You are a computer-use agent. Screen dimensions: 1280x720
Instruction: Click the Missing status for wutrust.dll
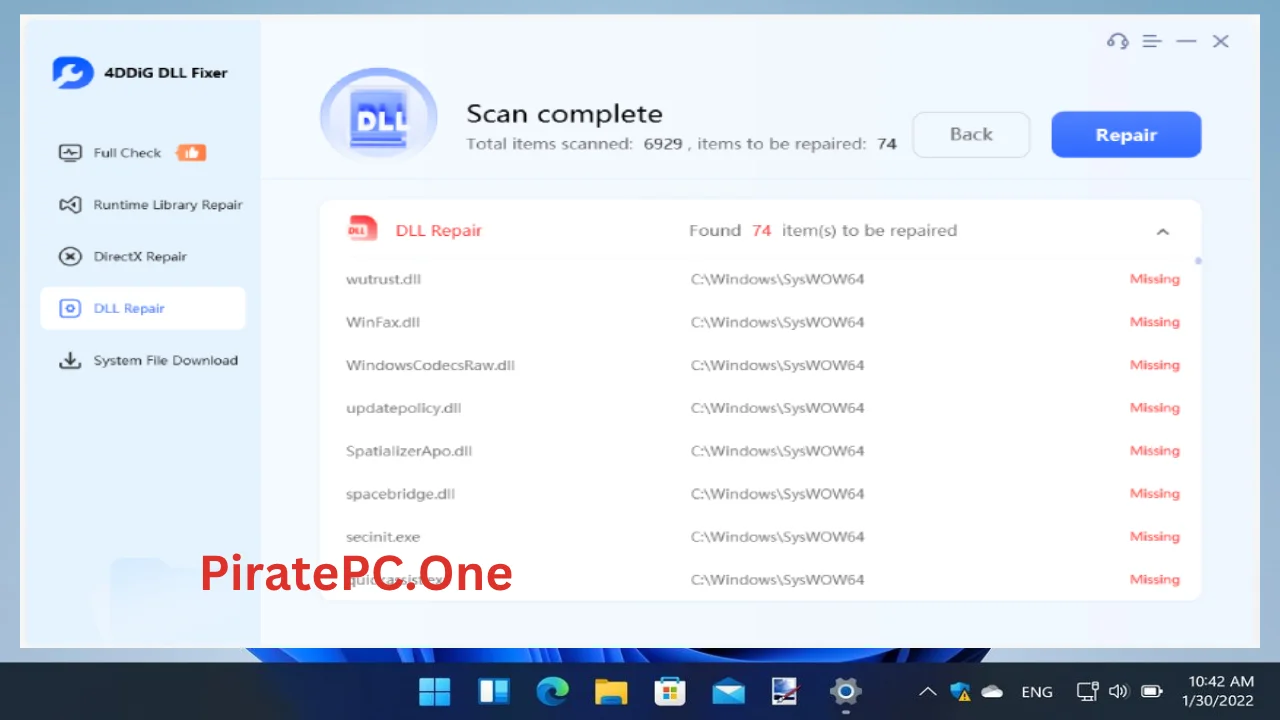point(1155,279)
